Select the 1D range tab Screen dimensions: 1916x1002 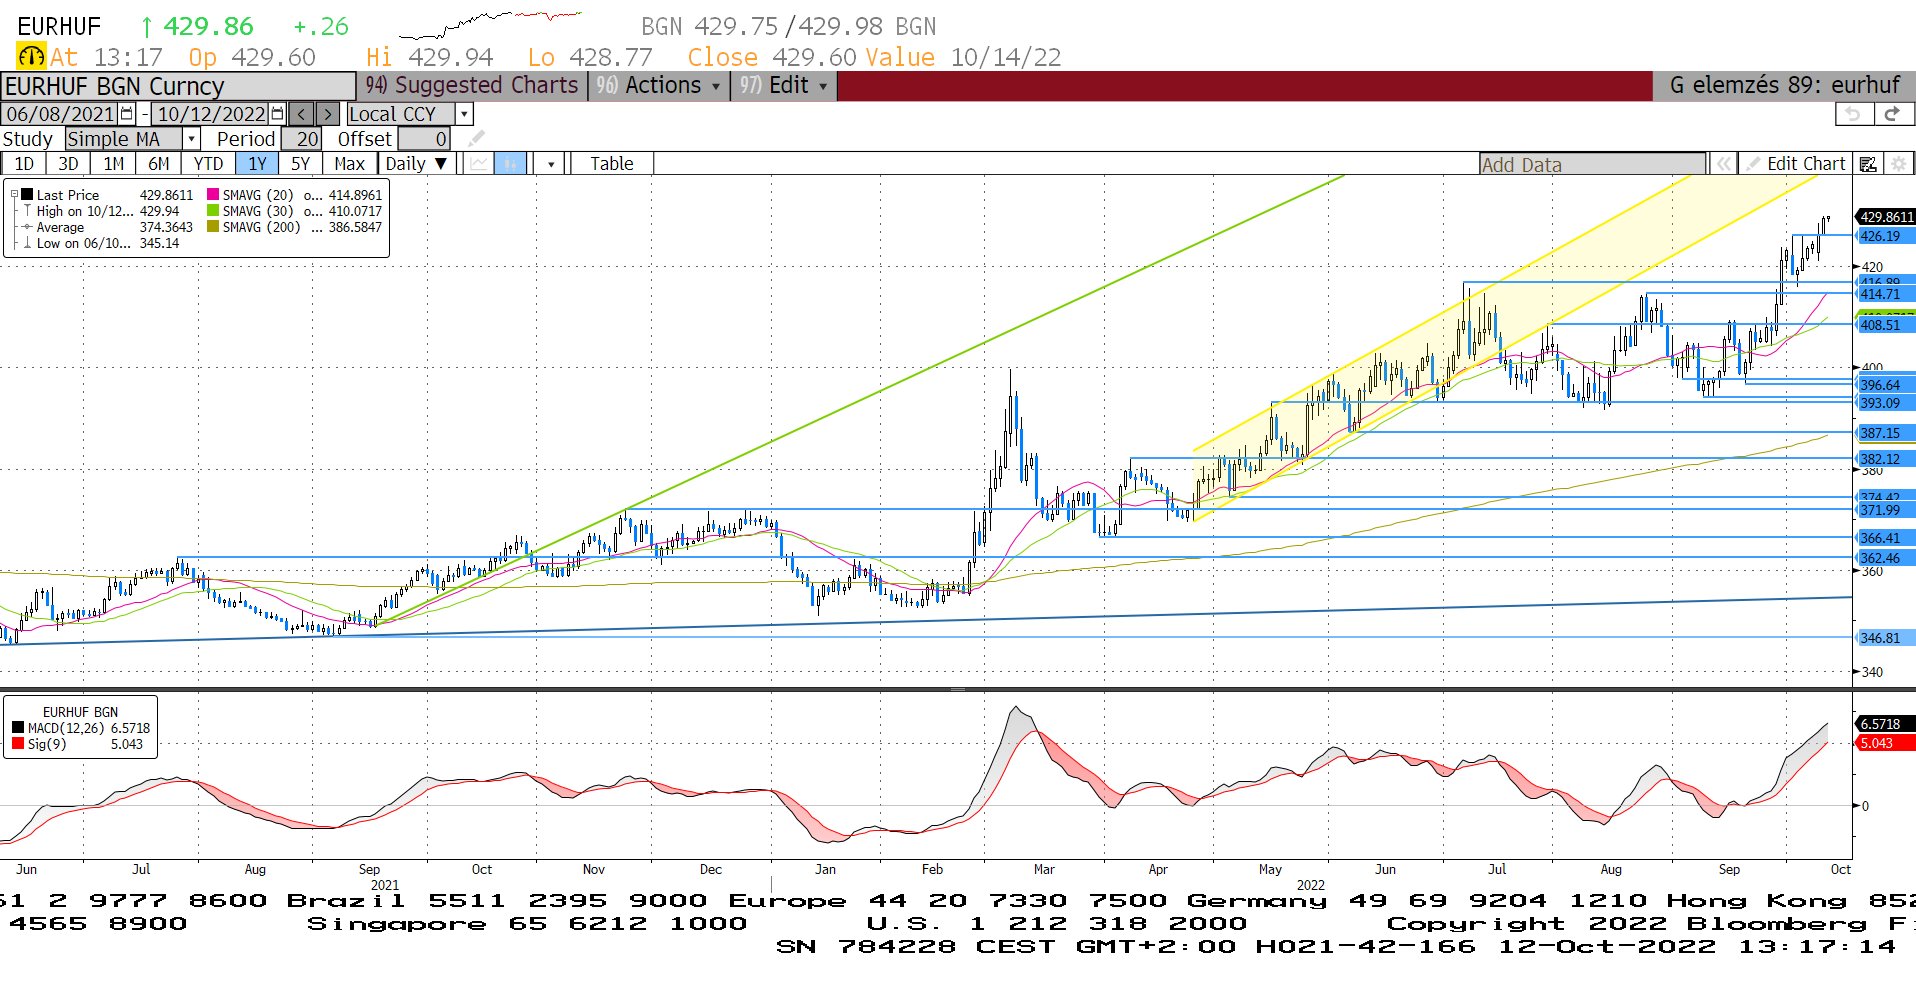coord(24,164)
